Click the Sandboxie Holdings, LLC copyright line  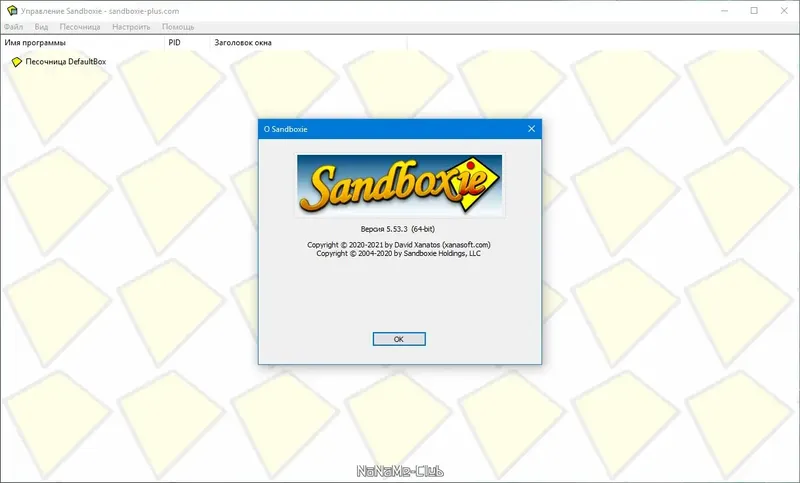click(x=398, y=253)
